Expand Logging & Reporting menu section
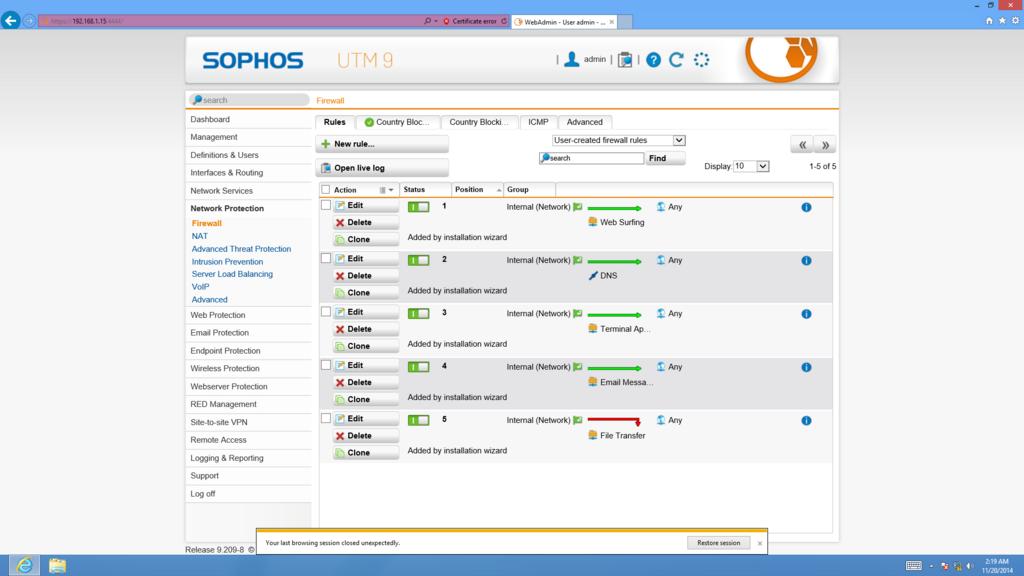 point(227,458)
